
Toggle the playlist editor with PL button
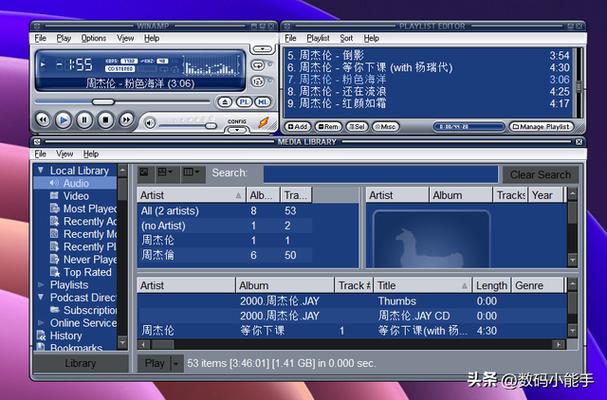244,102
